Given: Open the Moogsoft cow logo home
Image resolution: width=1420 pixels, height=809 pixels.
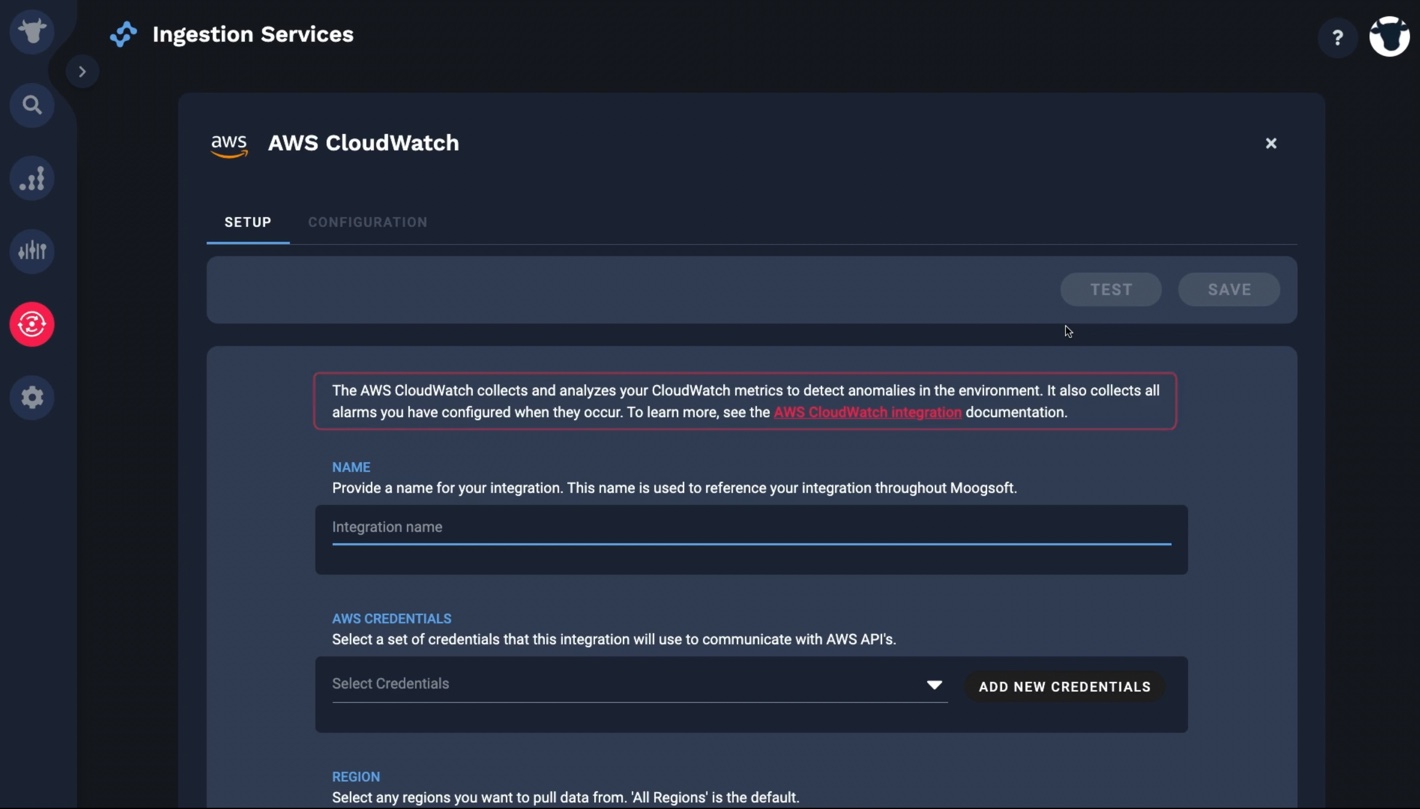Looking at the screenshot, I should (x=32, y=32).
